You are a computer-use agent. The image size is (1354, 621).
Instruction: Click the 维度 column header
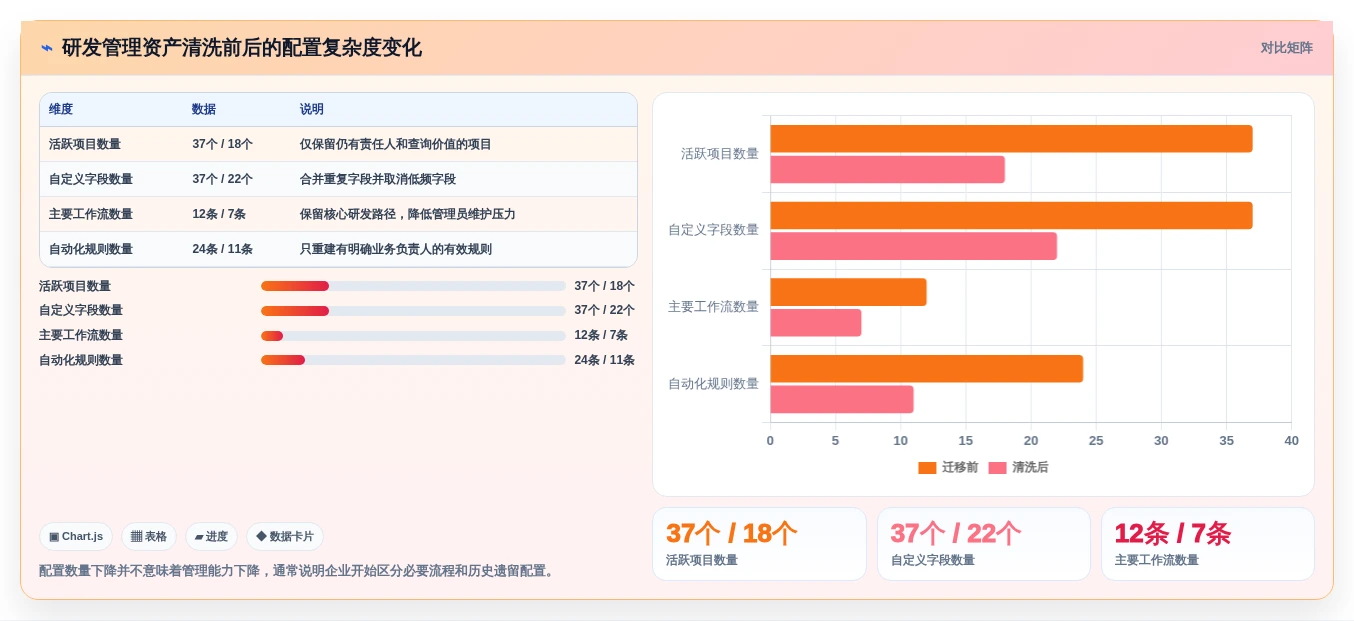click(61, 110)
